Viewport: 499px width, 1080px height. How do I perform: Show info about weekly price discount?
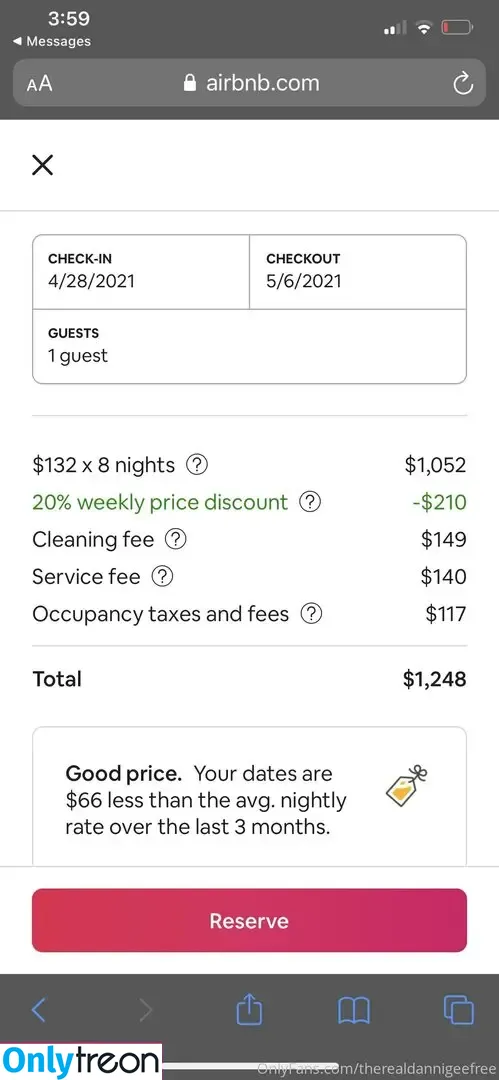click(309, 502)
